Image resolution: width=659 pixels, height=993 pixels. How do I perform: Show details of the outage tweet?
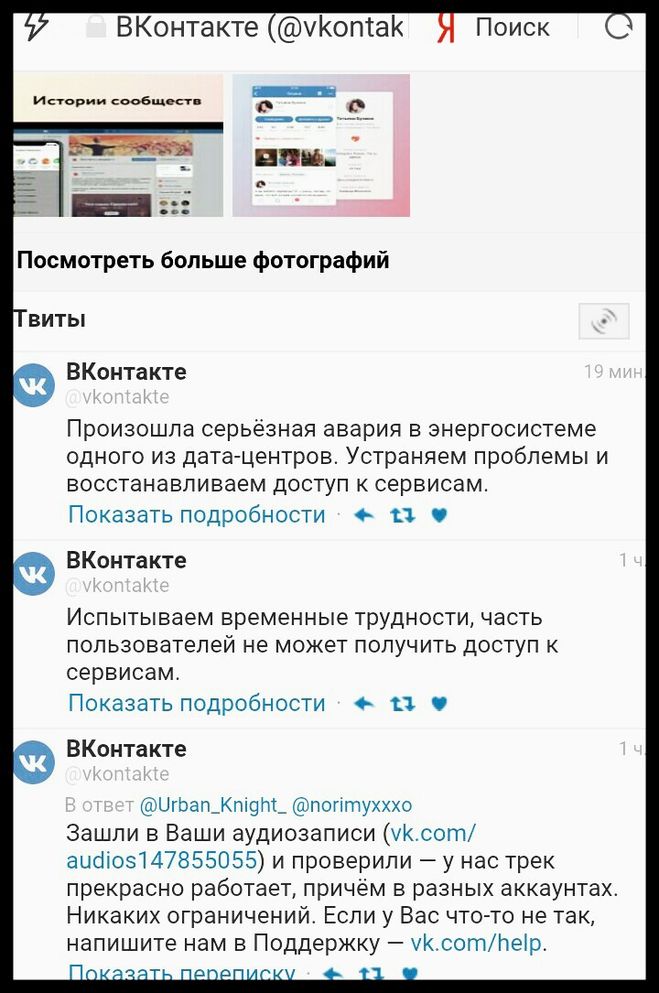197,515
